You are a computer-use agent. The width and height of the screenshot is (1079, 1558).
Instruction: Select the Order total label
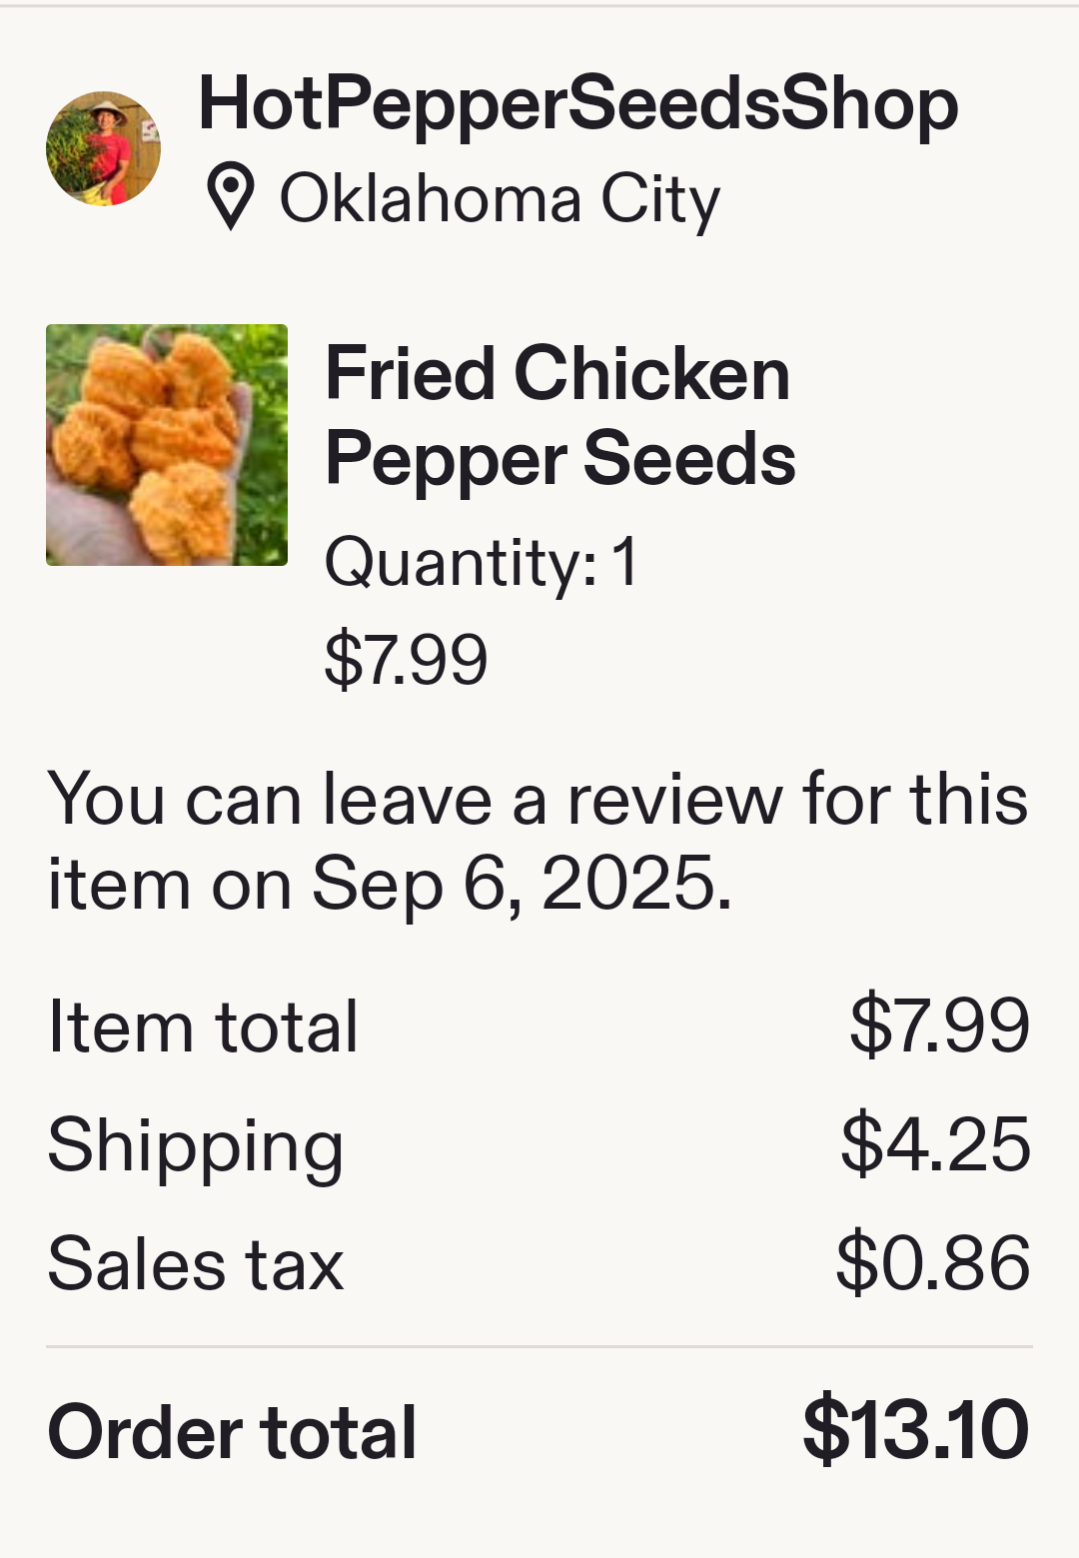[x=232, y=1432]
